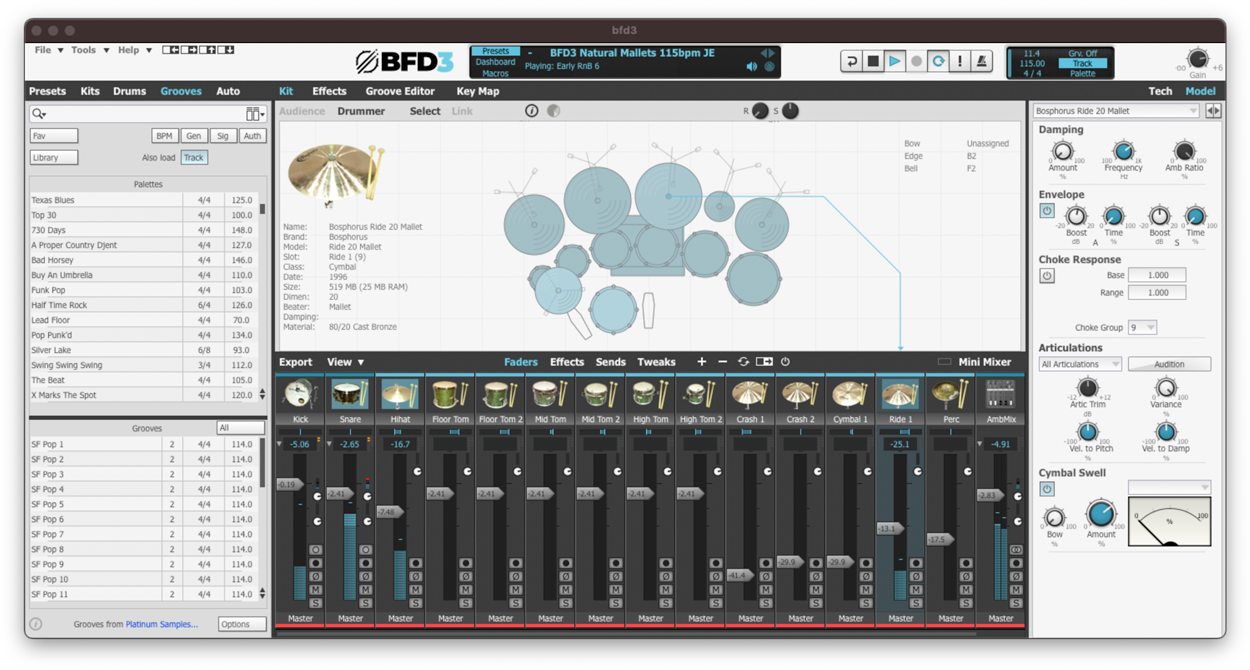The width and height of the screenshot is (1250, 670).
Task: Open the Grooves tab
Action: (181, 90)
